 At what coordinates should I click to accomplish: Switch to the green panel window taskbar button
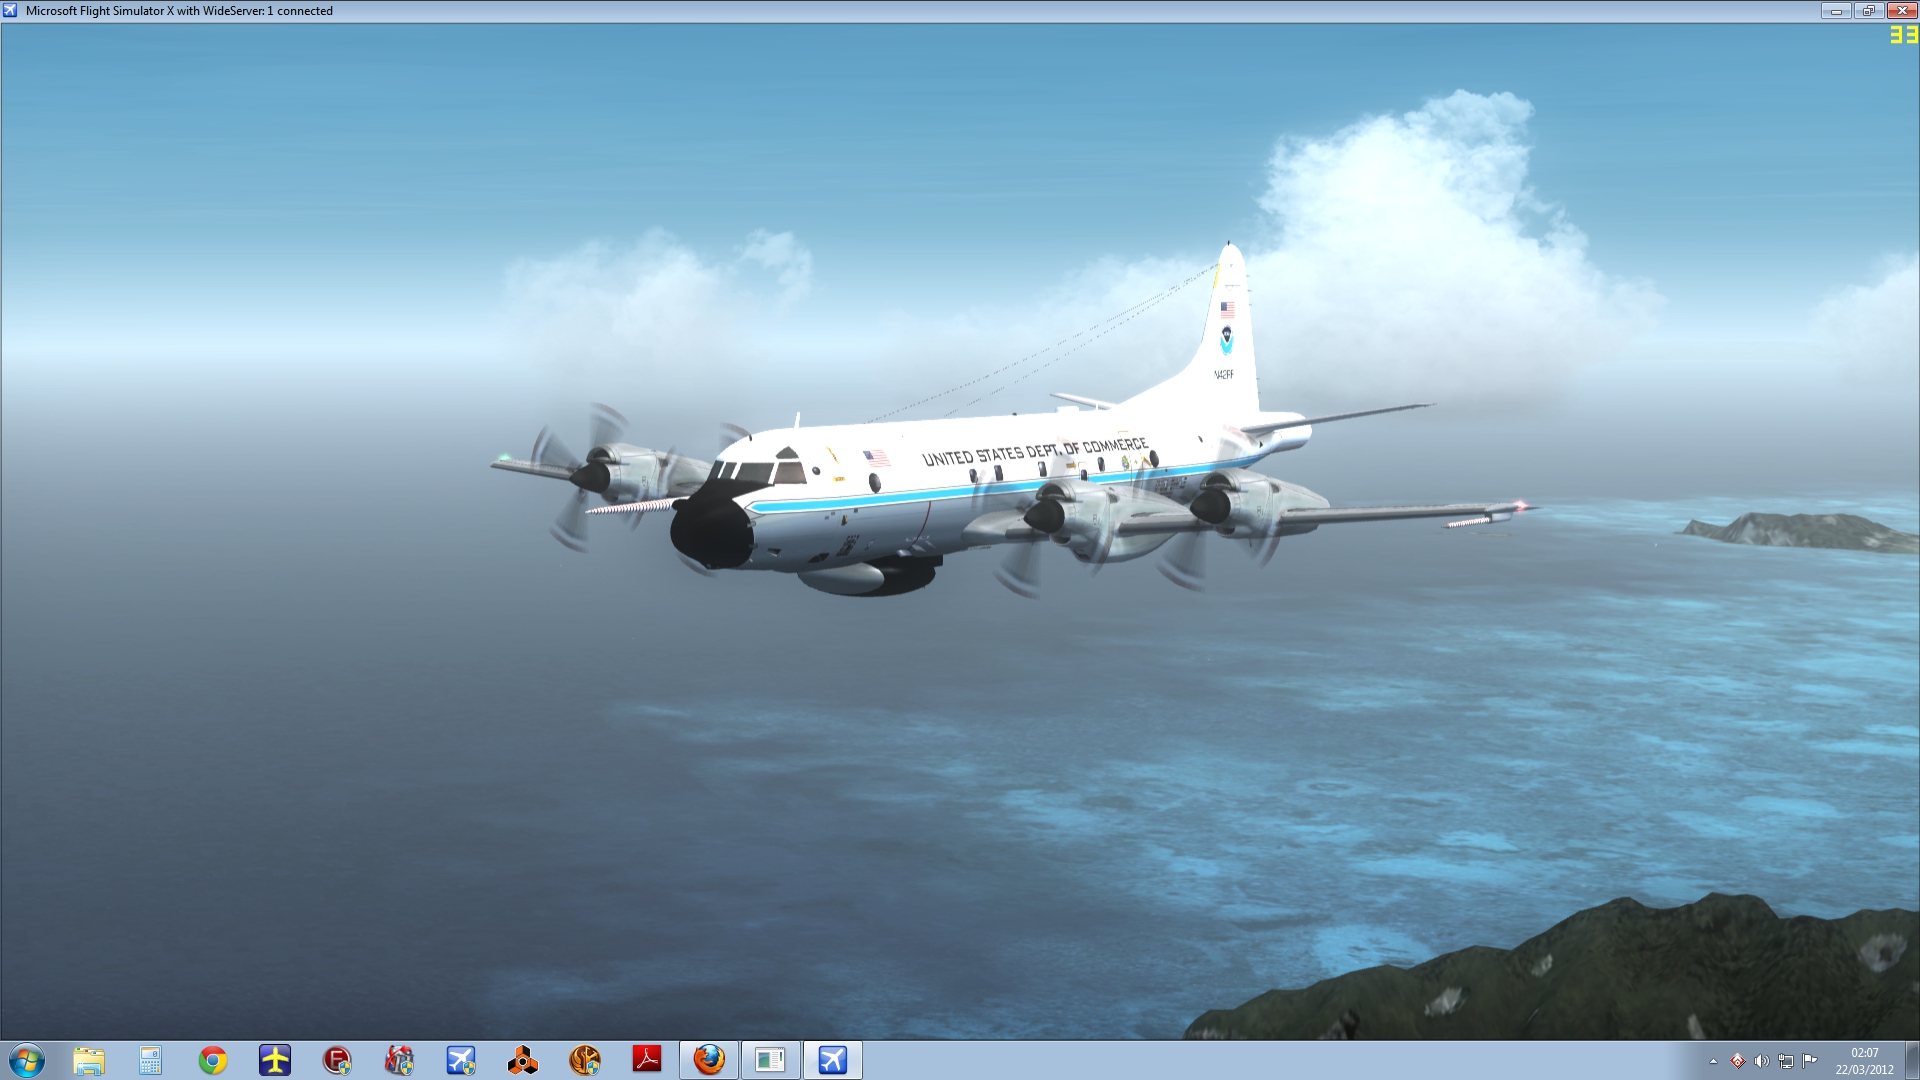click(x=771, y=1060)
